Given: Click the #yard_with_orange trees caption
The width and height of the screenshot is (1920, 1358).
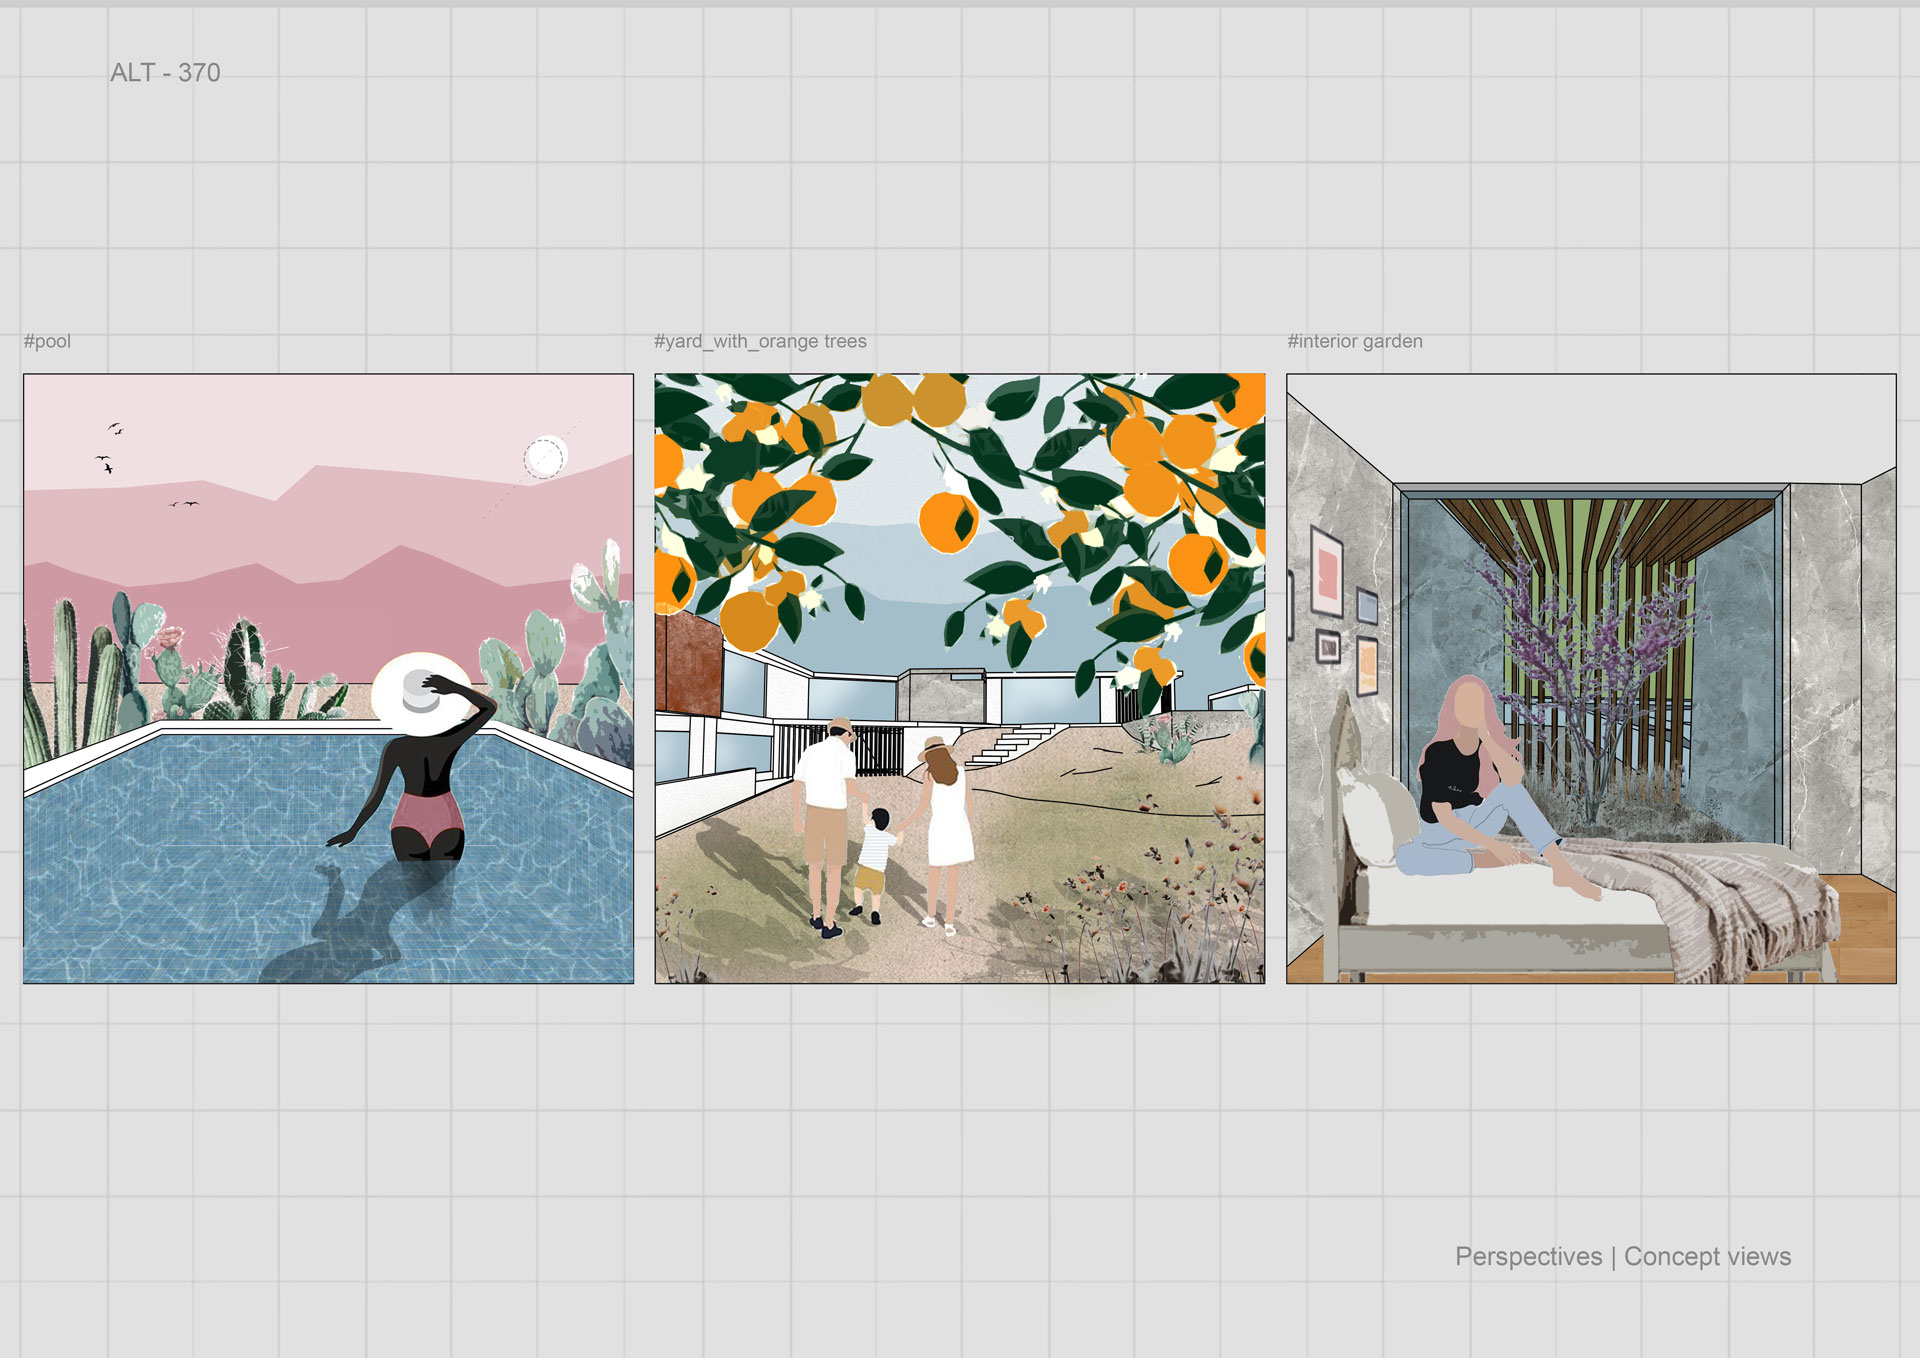Looking at the screenshot, I should [760, 341].
